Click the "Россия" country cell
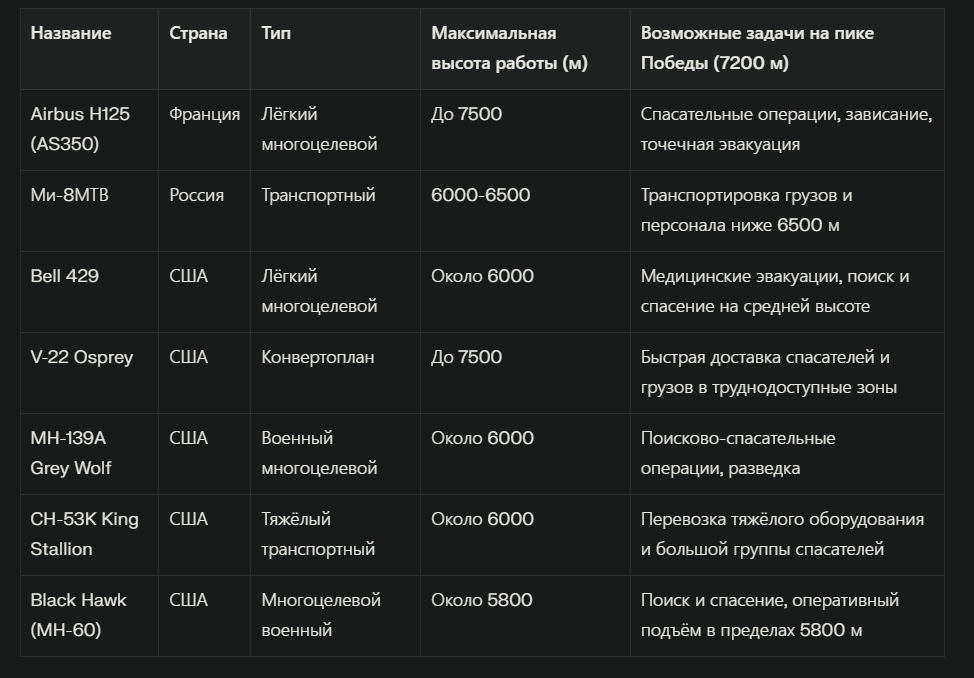Screen dimensions: 974x678 pos(197,195)
